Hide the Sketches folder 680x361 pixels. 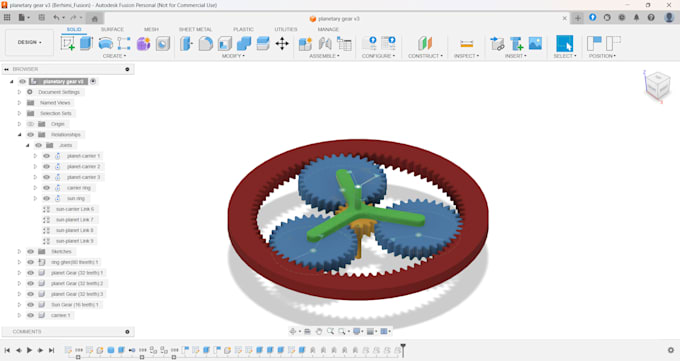point(30,252)
